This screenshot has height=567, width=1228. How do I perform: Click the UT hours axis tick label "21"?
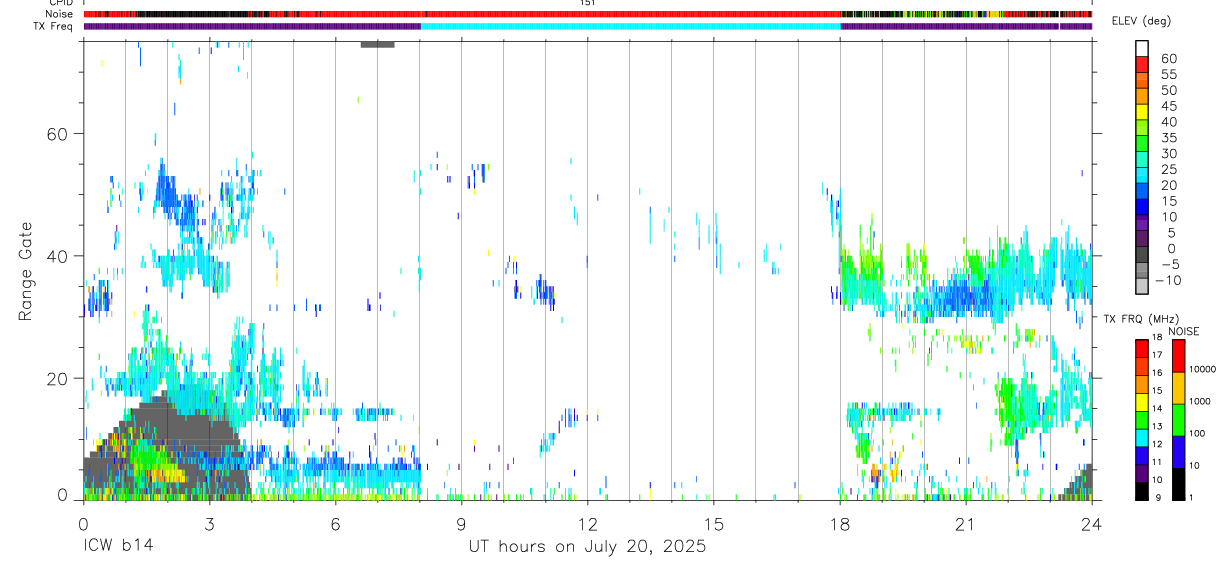(965, 523)
